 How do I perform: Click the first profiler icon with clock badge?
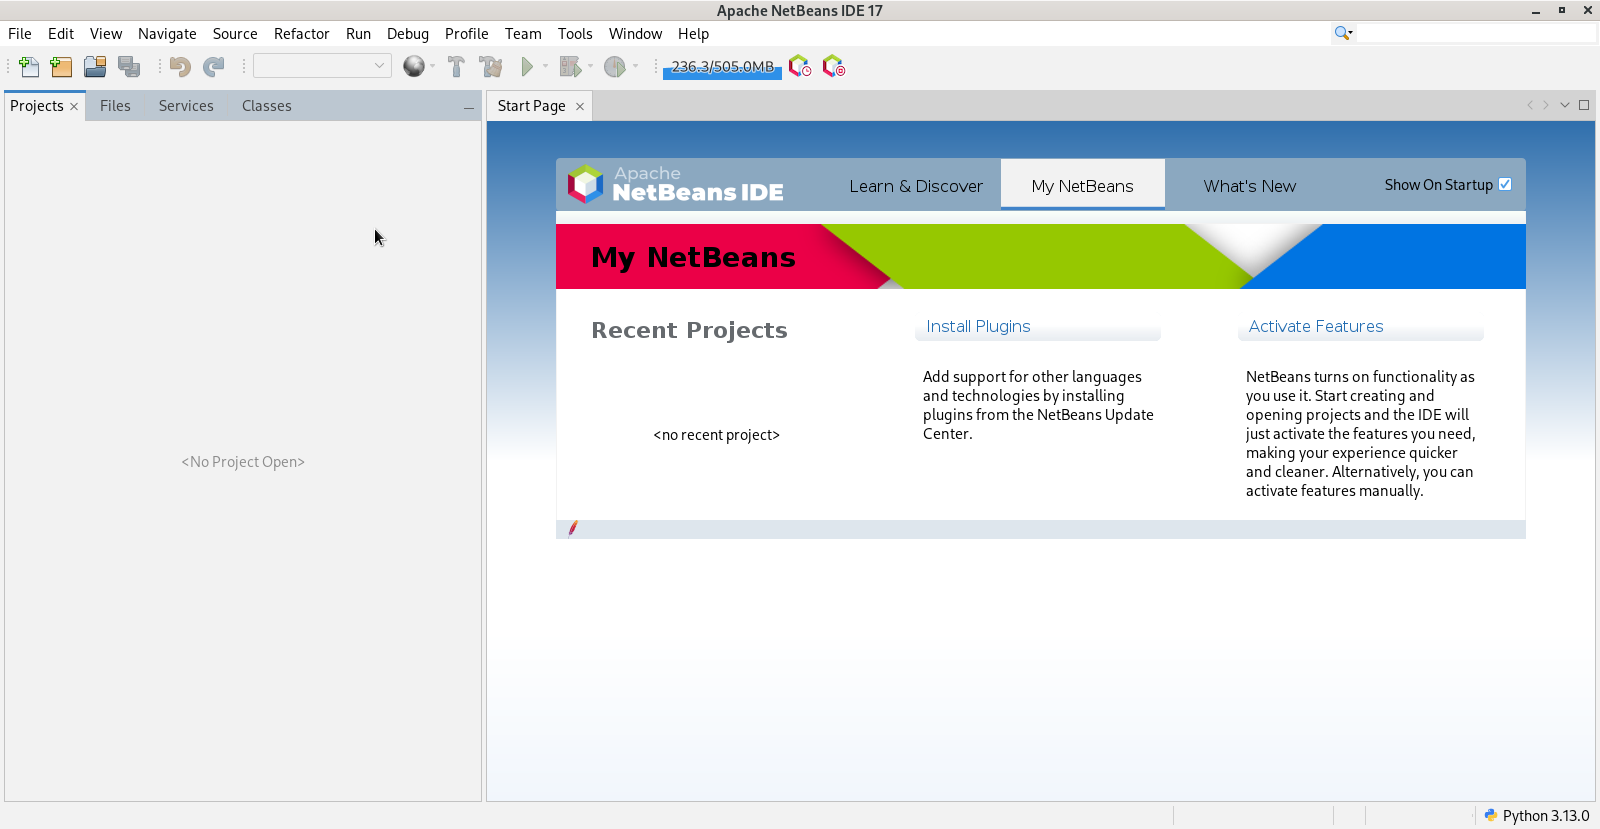(x=800, y=67)
